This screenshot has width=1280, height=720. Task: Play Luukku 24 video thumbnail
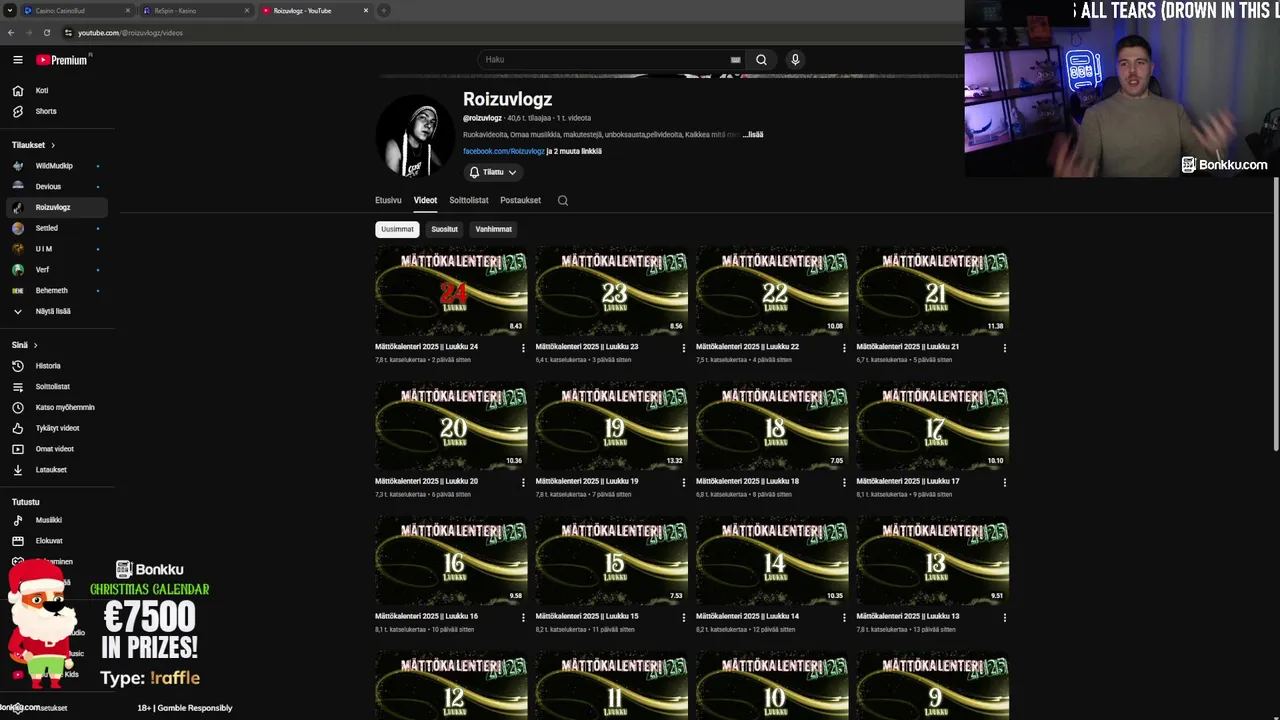pos(451,291)
